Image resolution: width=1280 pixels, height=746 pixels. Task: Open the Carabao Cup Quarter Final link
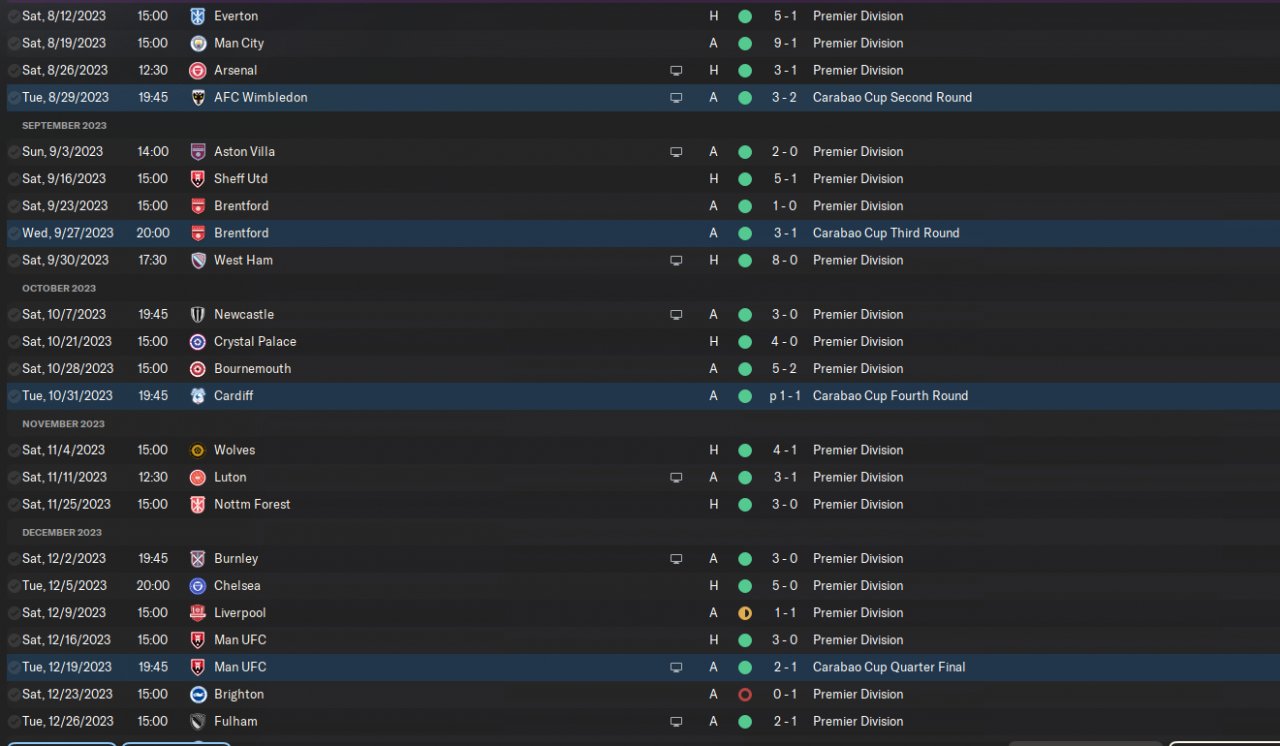coord(889,667)
